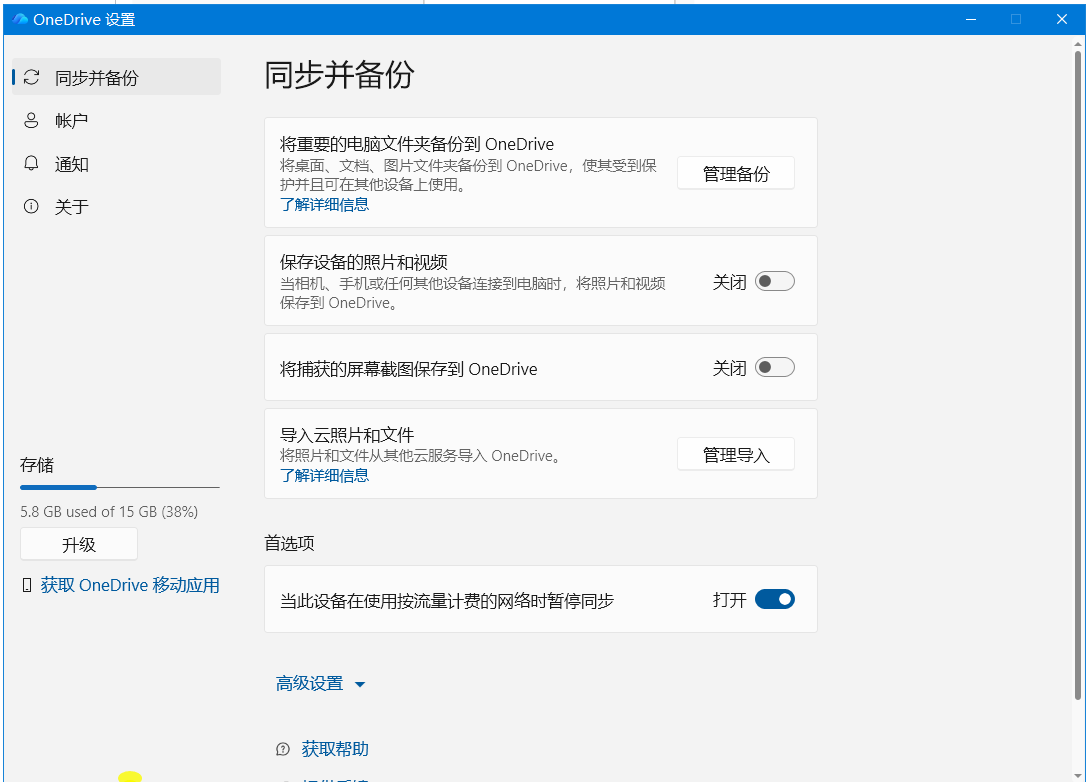Open 了解详细信息 link under cloud import

click(x=324, y=475)
